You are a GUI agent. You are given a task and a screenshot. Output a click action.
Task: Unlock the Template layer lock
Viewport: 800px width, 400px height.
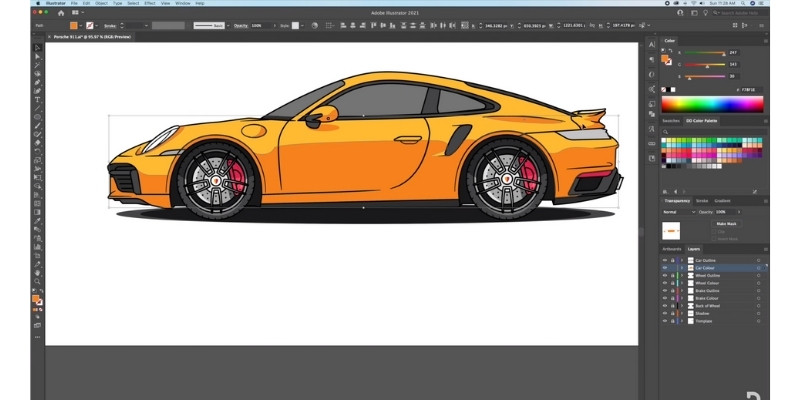click(672, 321)
